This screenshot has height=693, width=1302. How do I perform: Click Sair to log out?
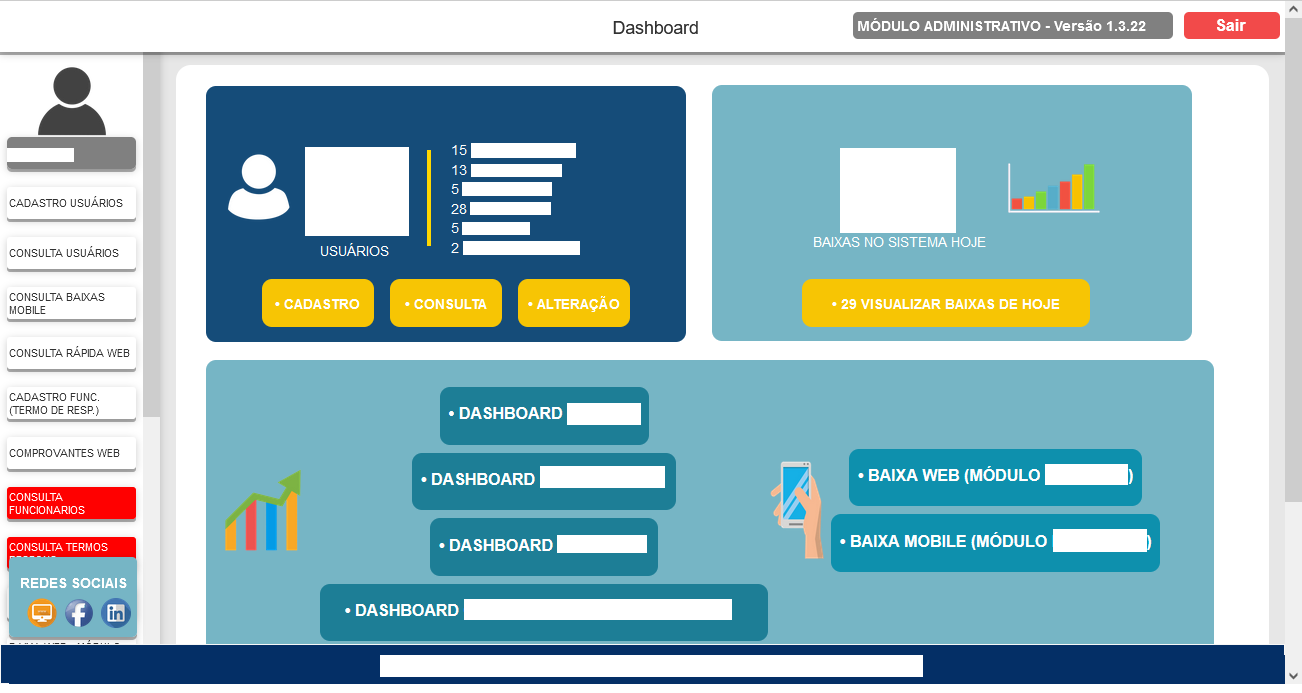click(x=1231, y=25)
